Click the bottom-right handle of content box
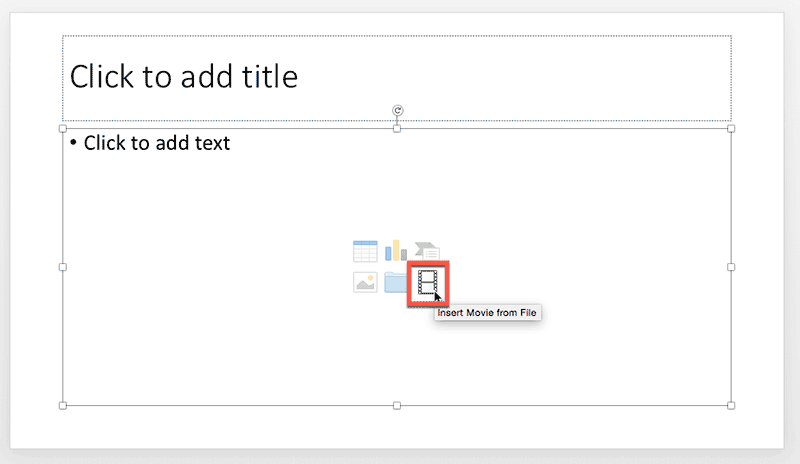The height and width of the screenshot is (464, 800). (731, 406)
